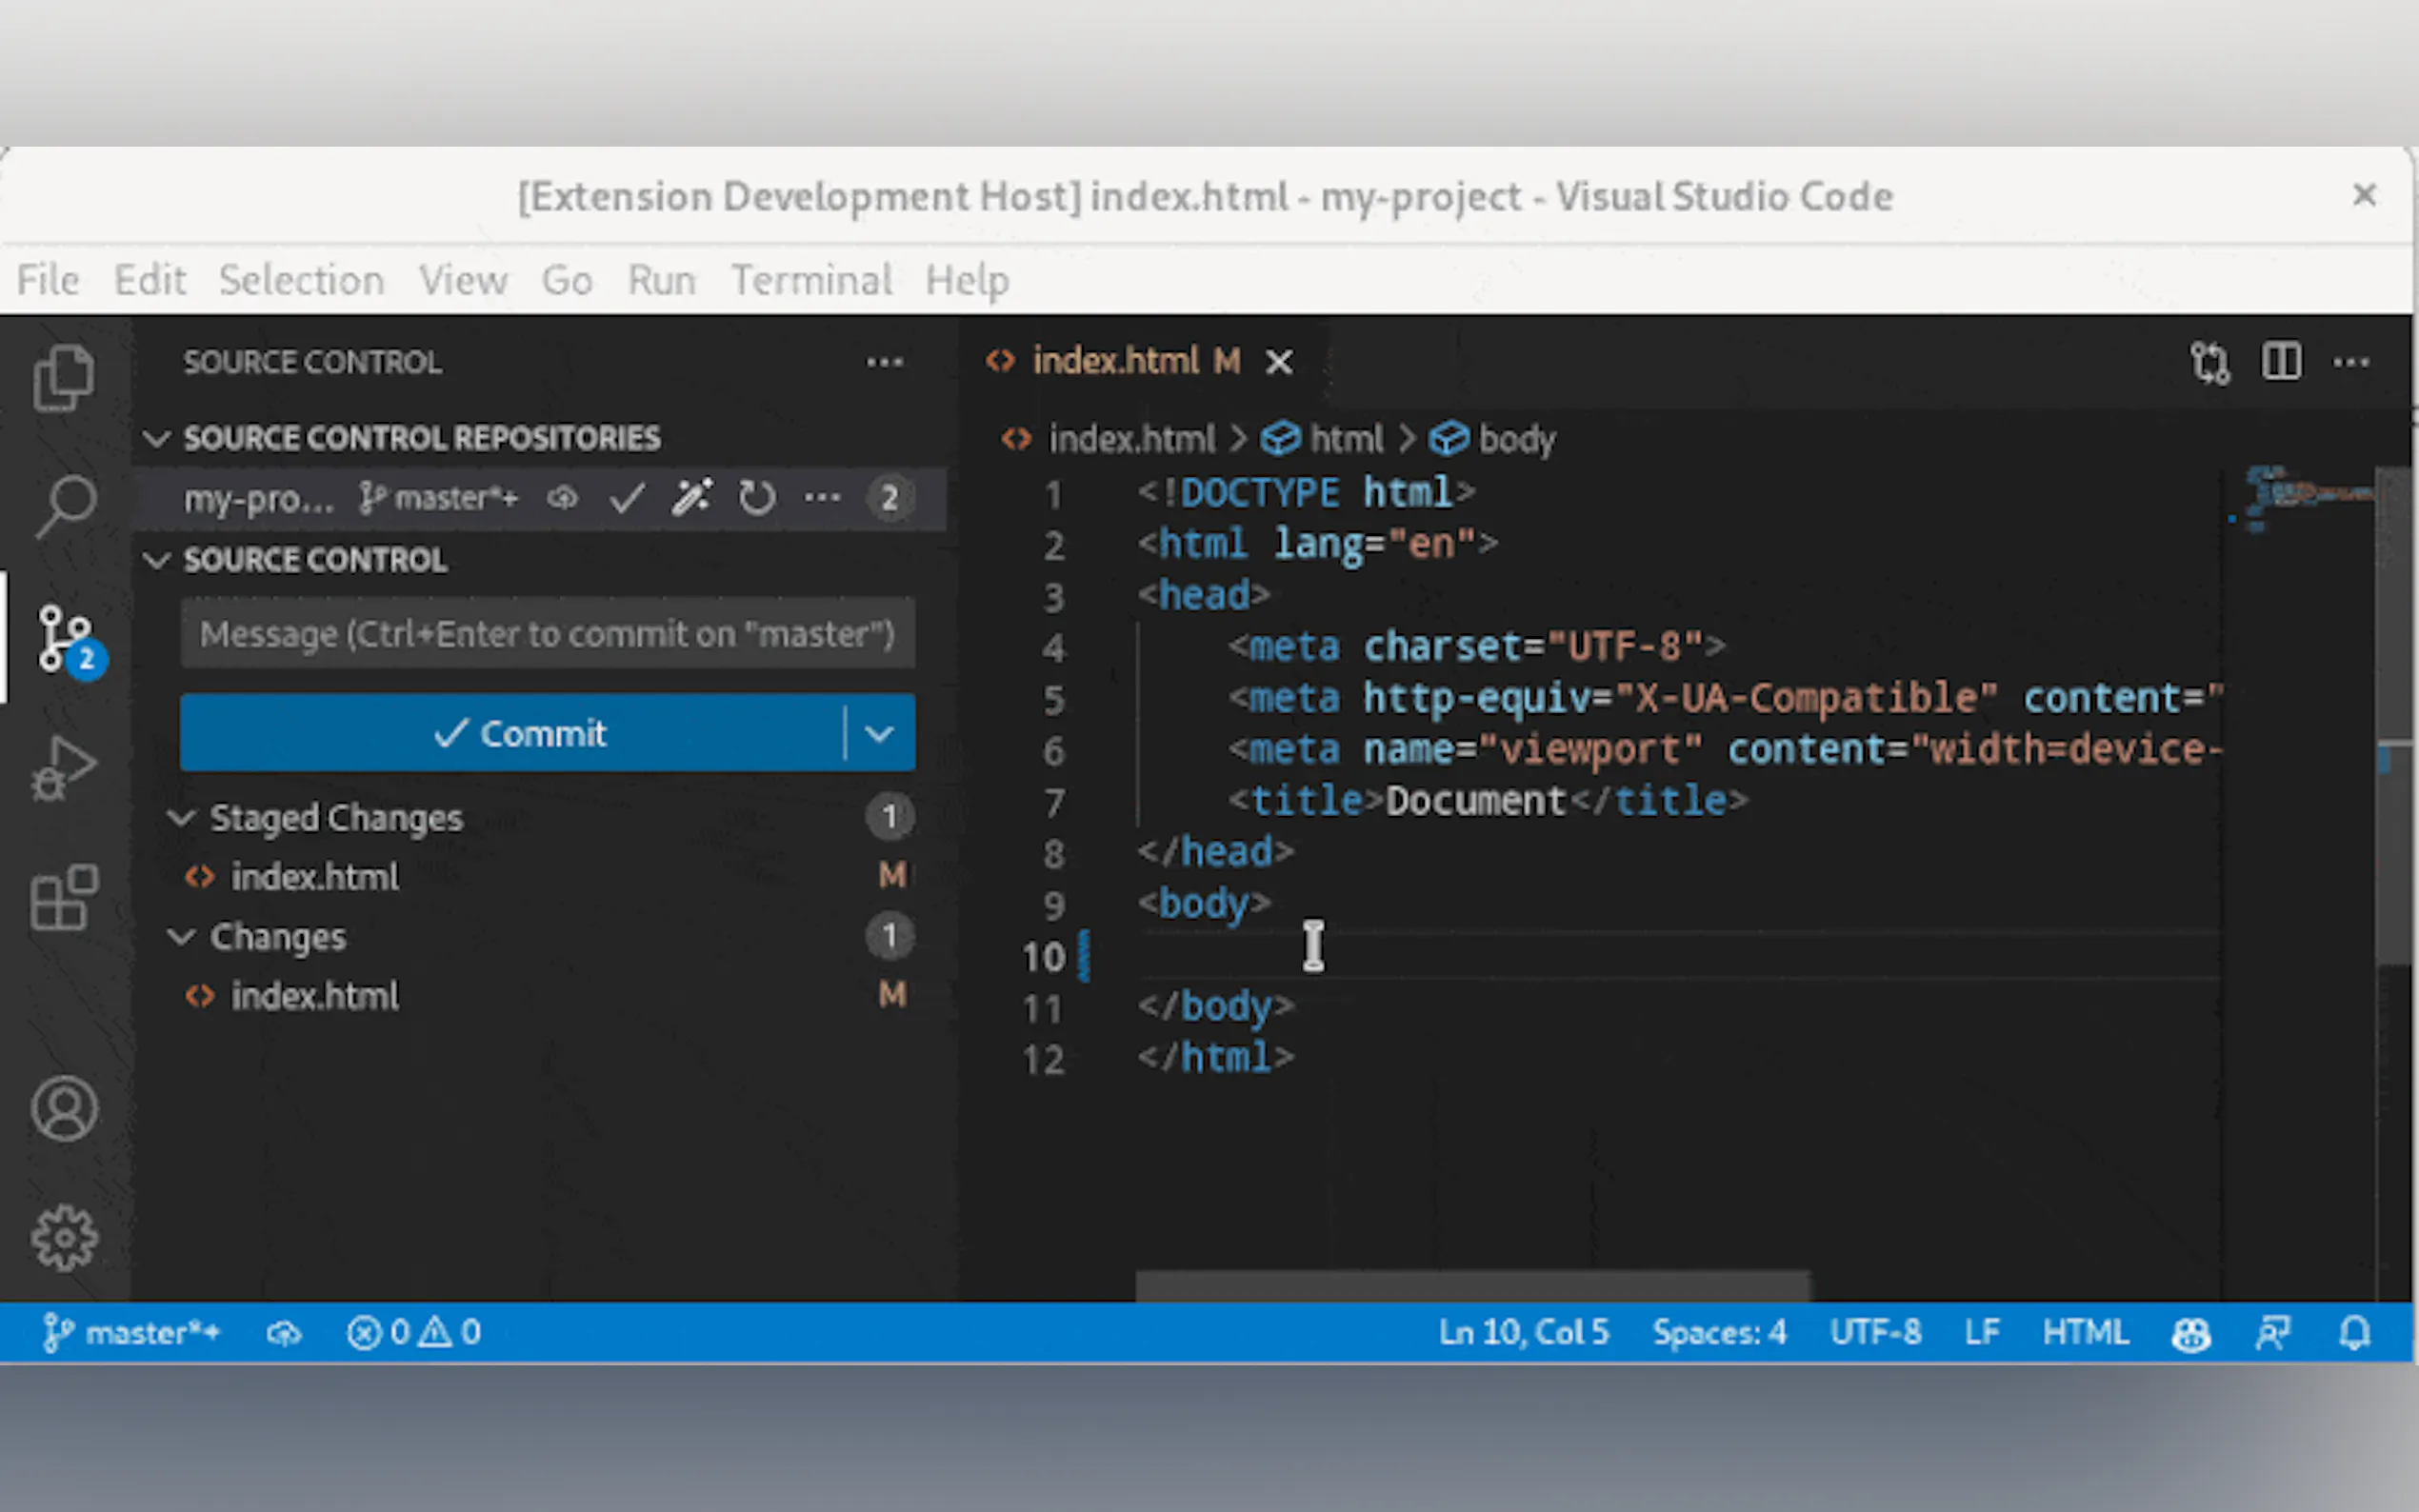Open Run and Debug view
The height and width of the screenshot is (1512, 2419).
click(64, 768)
